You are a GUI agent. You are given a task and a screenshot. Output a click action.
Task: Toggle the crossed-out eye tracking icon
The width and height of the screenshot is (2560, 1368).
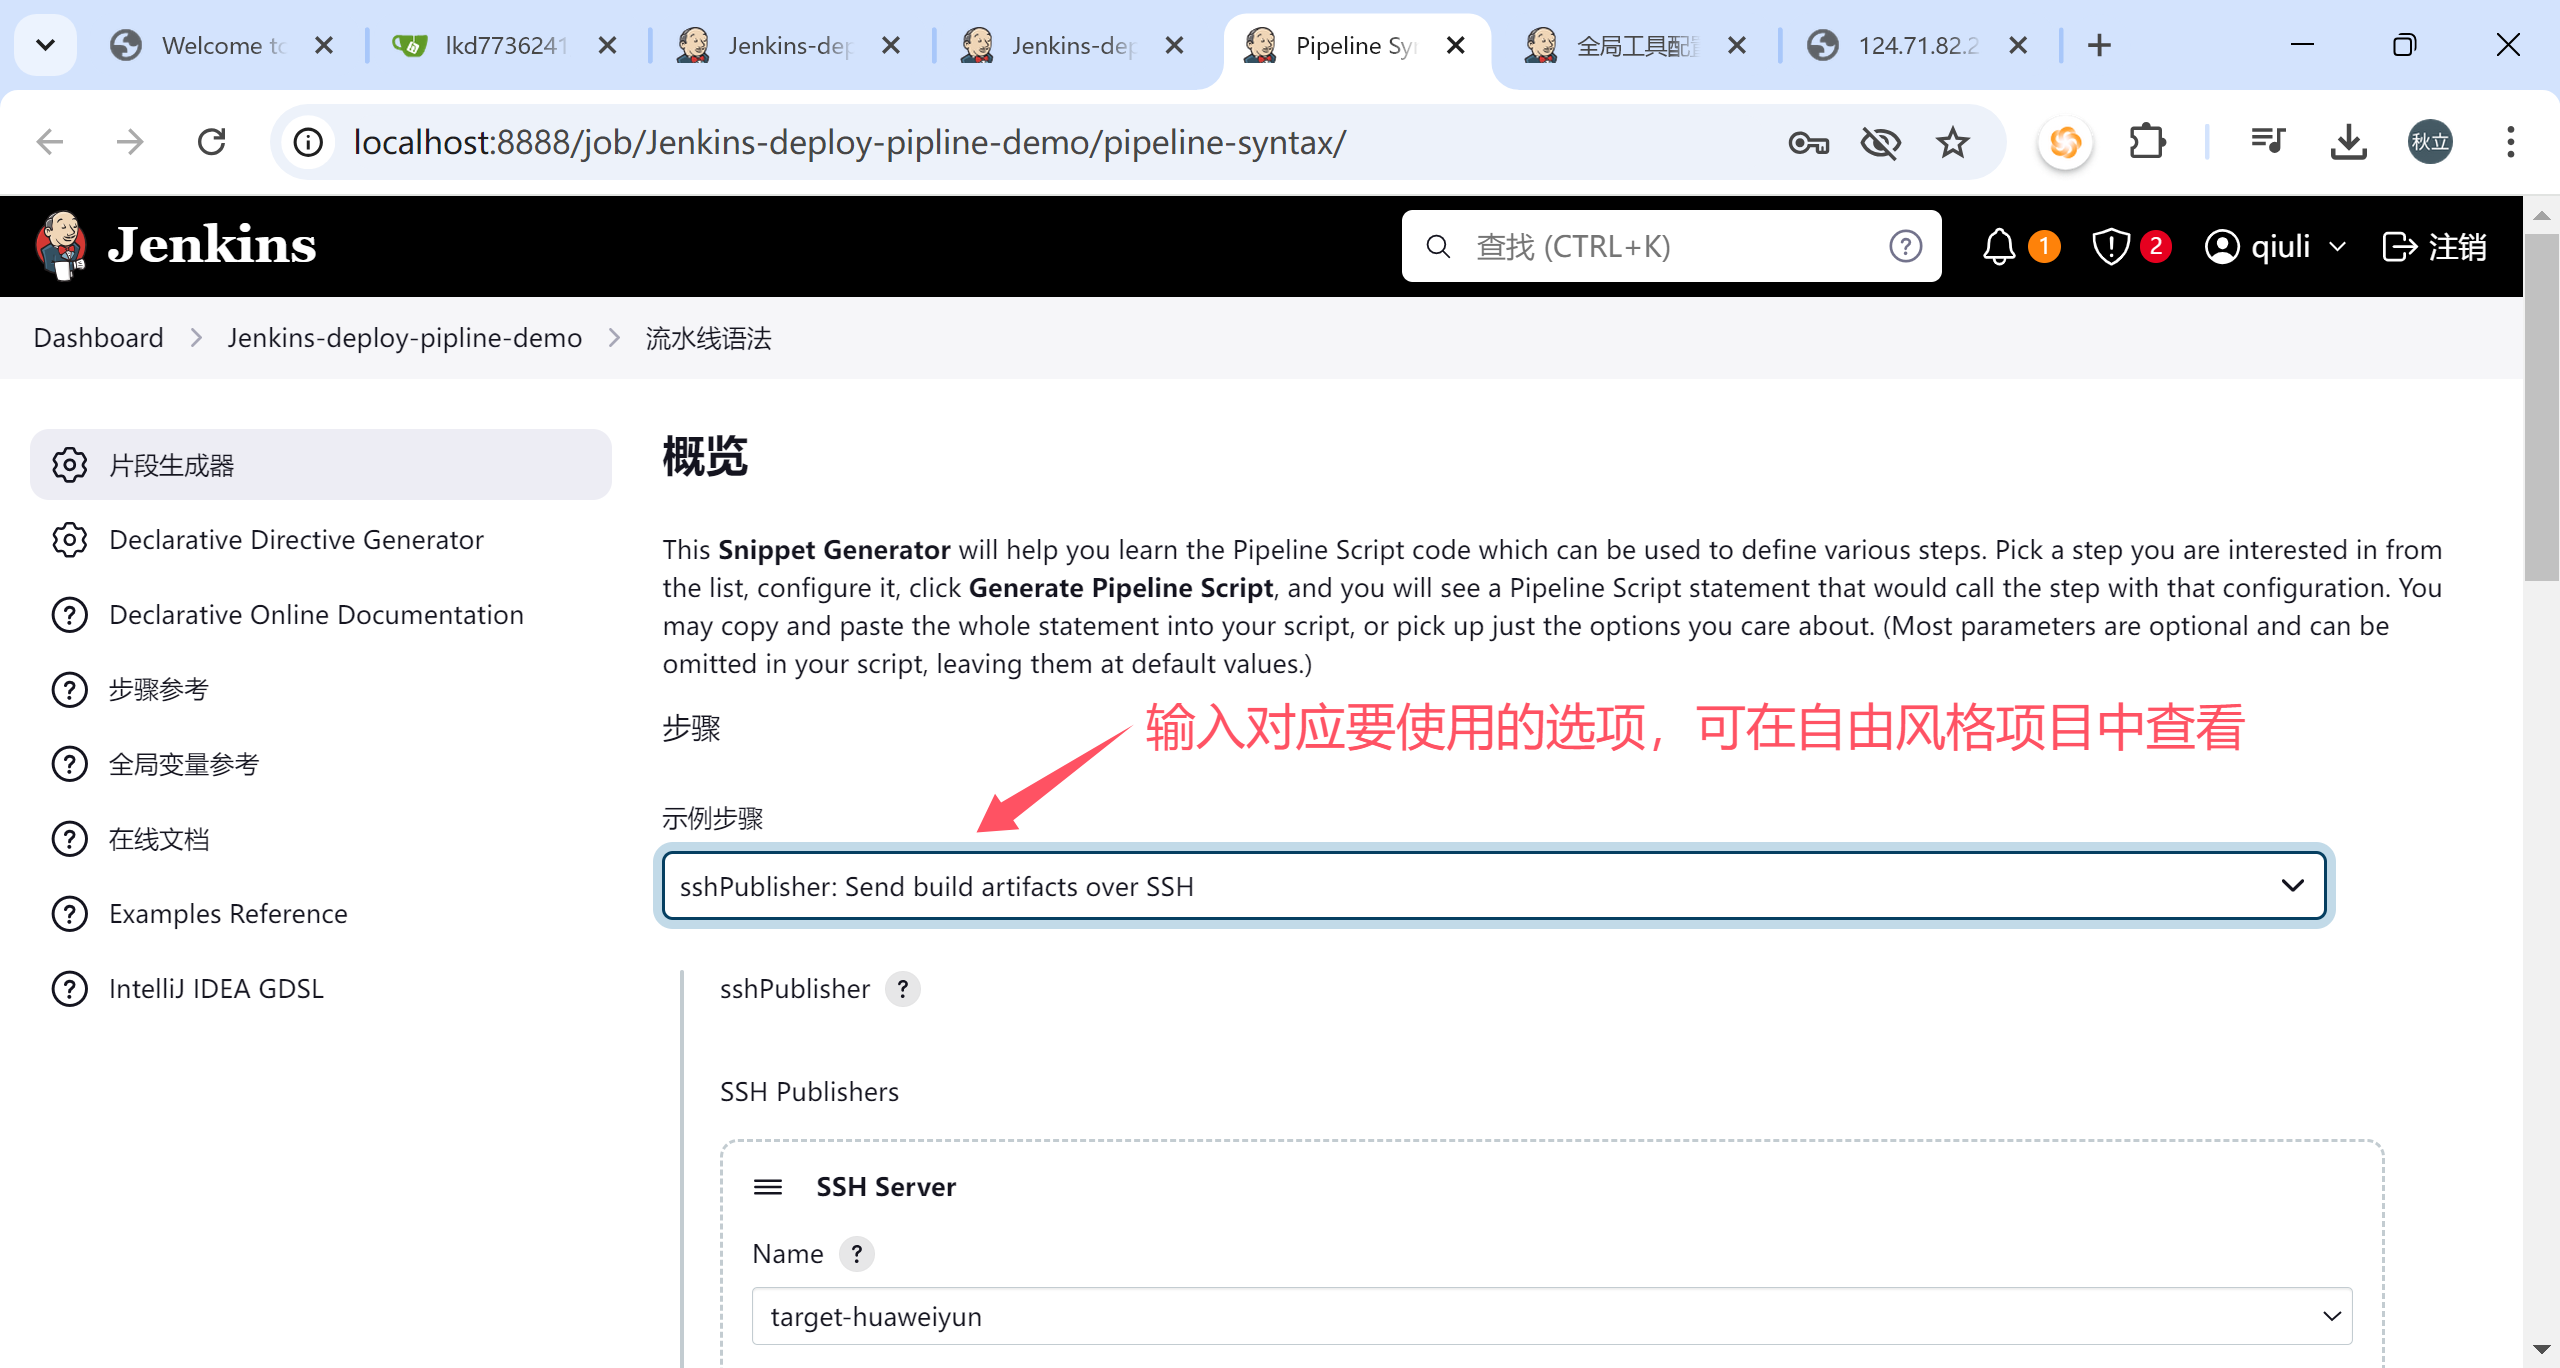pyautogui.click(x=1880, y=142)
